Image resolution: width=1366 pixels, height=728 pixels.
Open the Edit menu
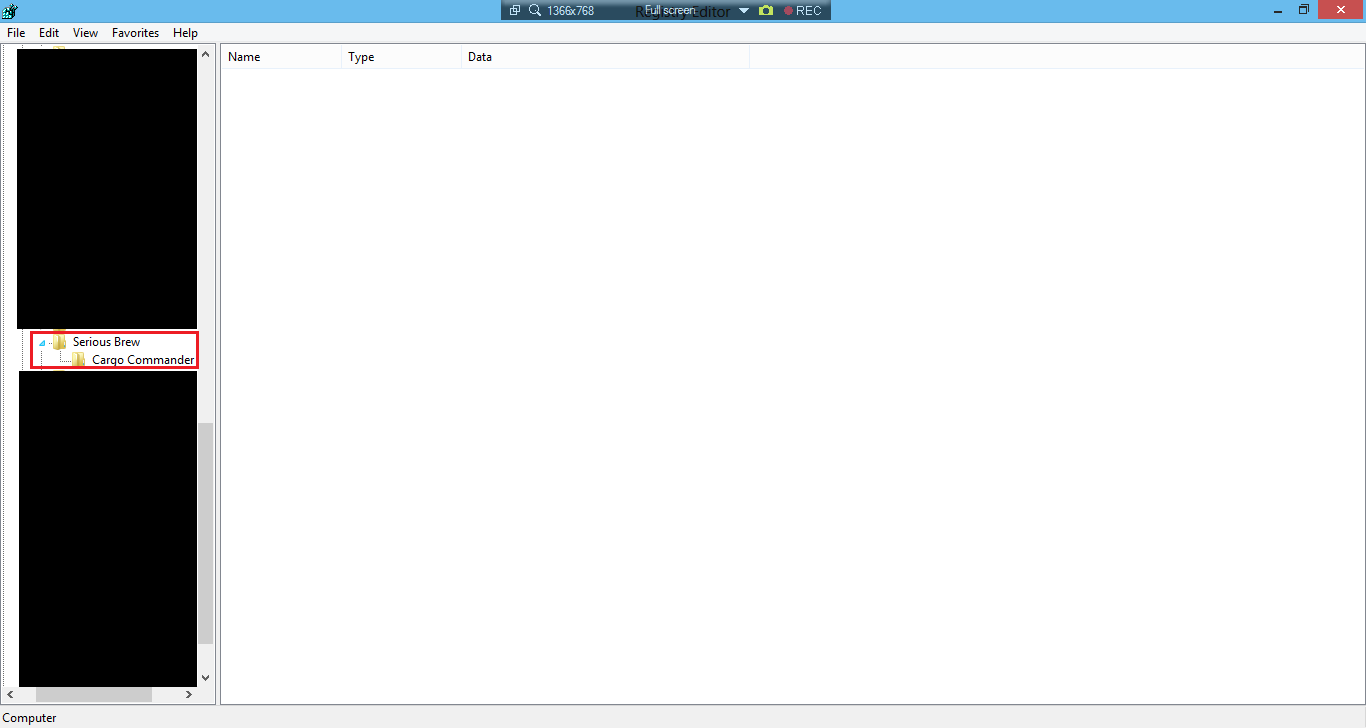(x=49, y=33)
